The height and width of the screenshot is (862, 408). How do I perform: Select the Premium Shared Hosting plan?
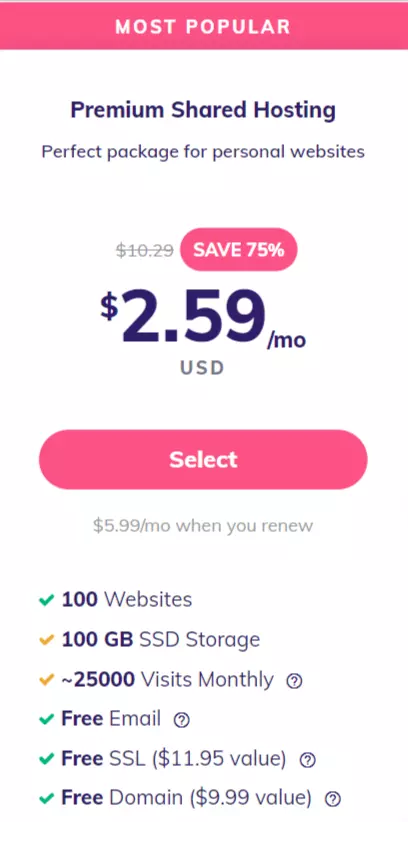(203, 460)
